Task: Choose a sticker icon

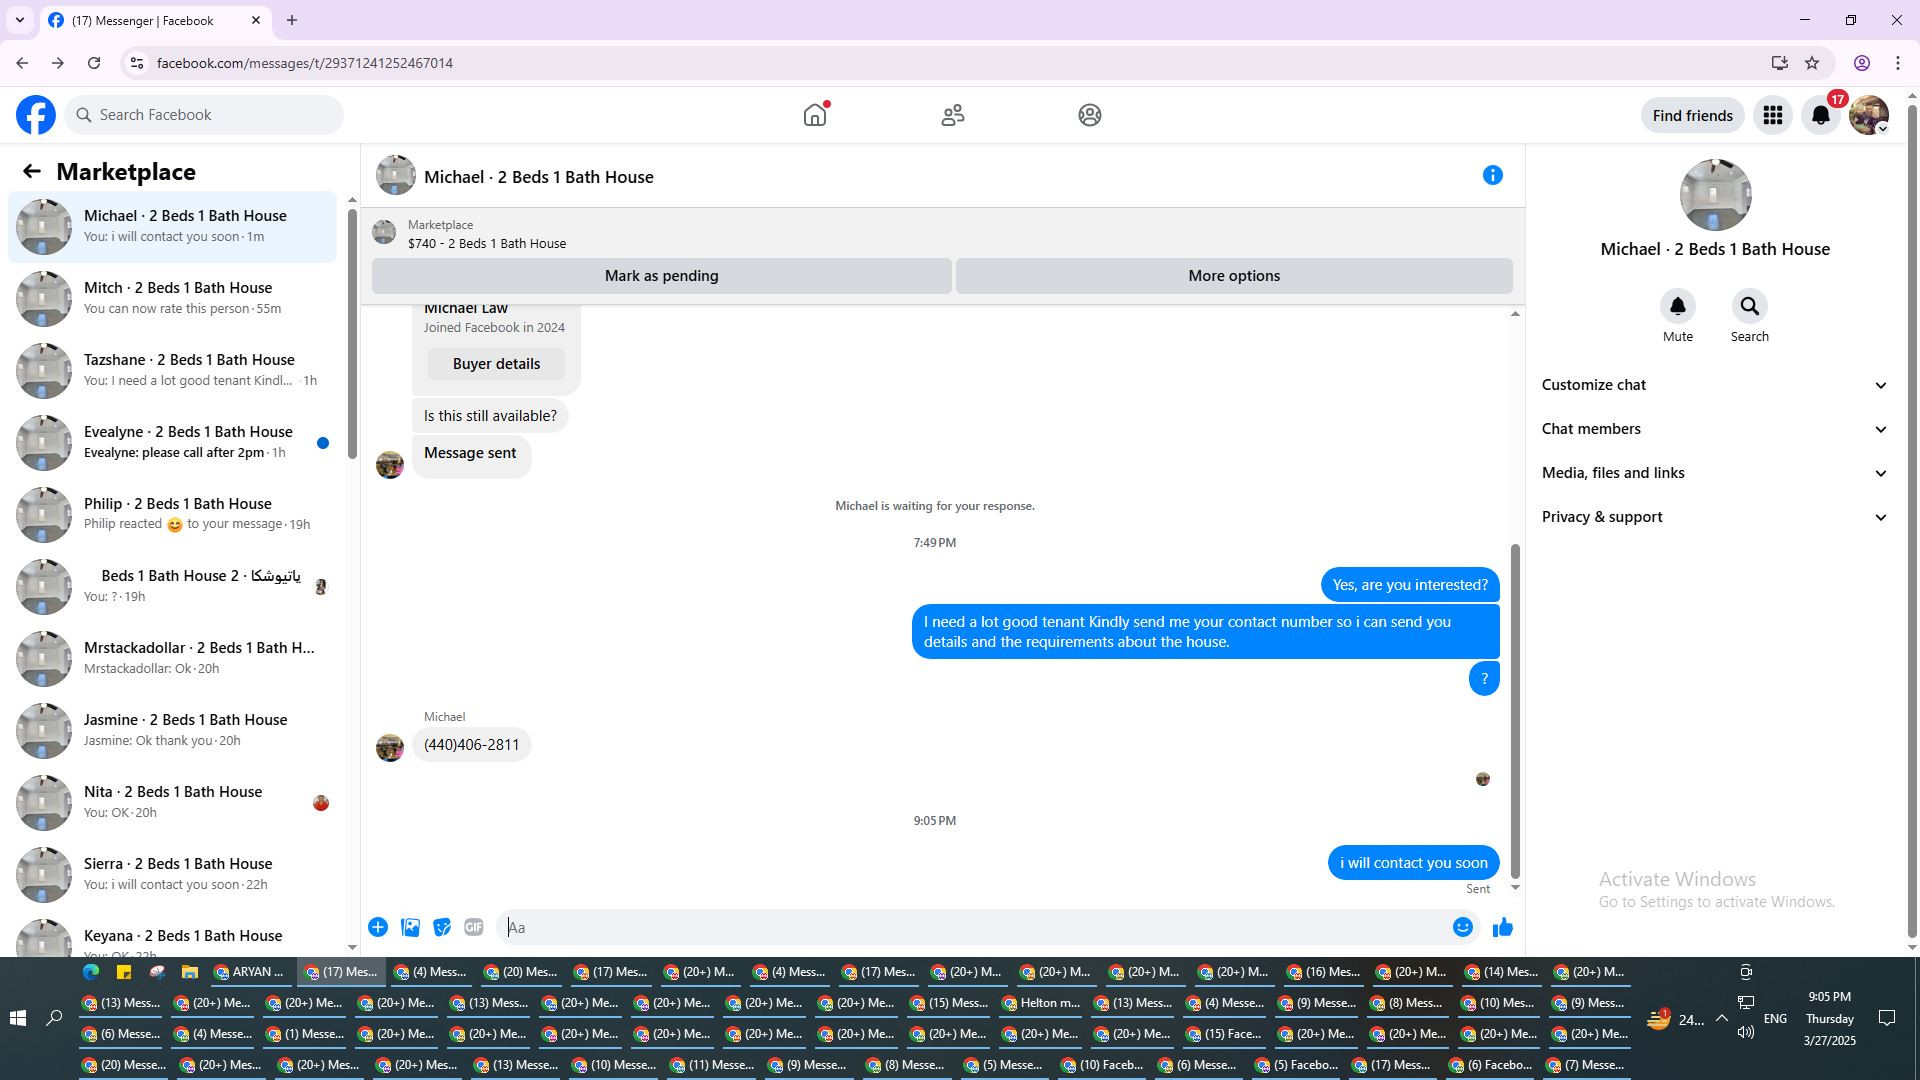Action: click(442, 927)
